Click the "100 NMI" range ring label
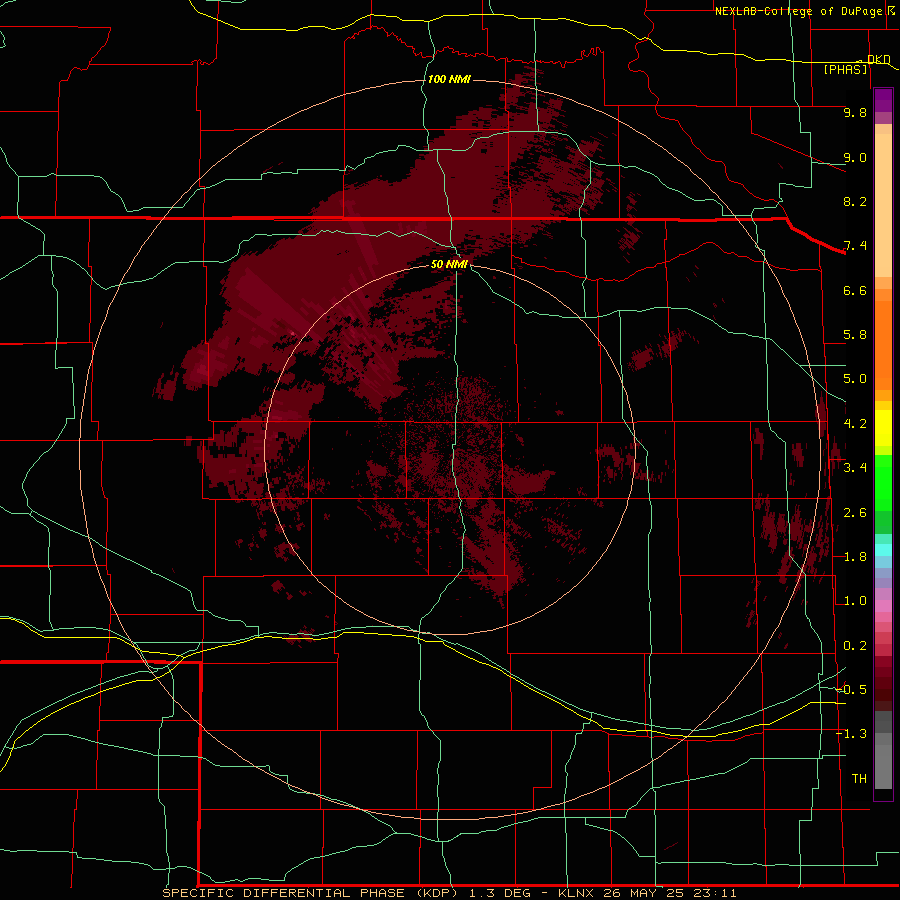 pos(449,79)
